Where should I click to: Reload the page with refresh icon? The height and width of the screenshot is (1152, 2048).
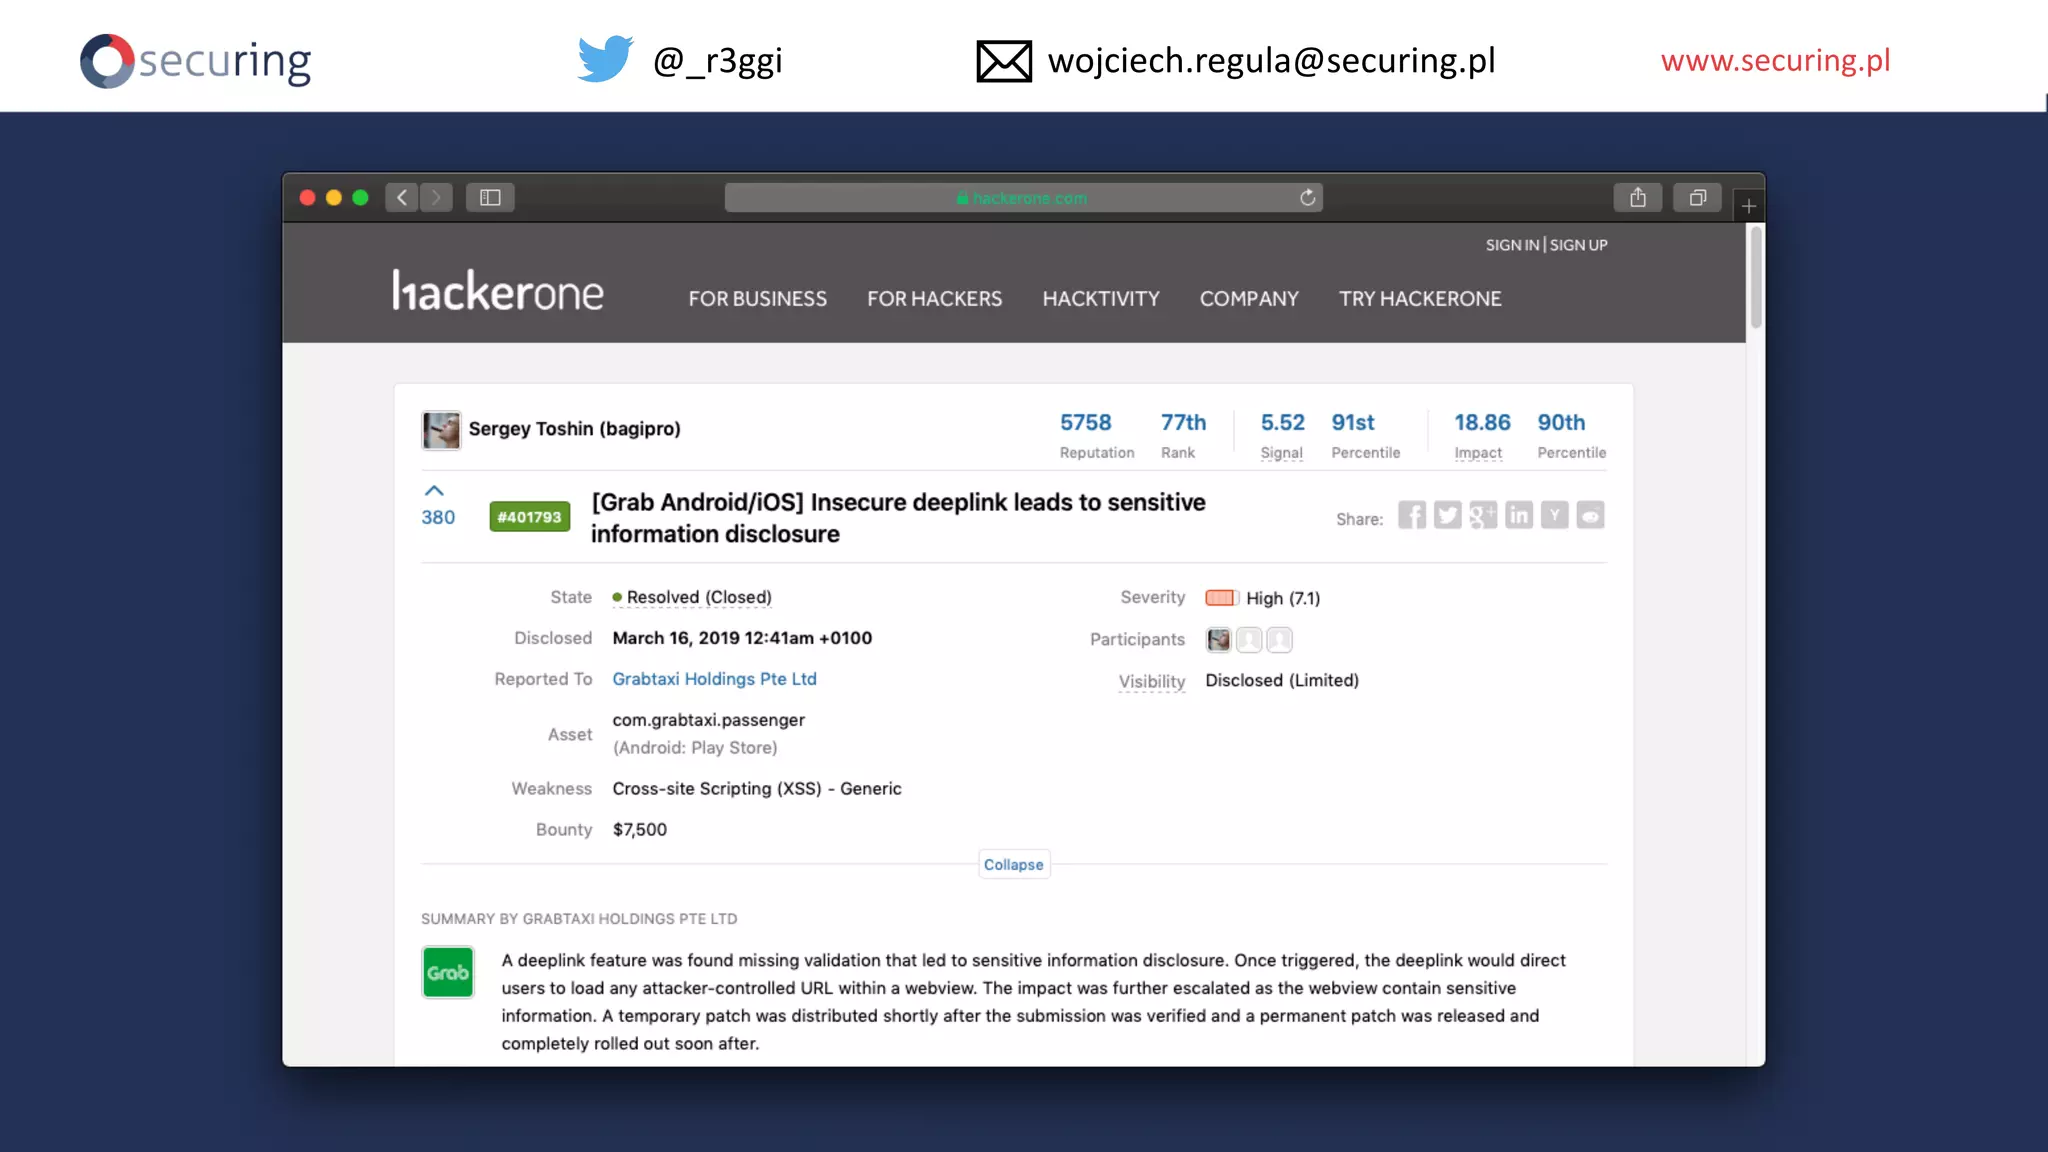1307,197
